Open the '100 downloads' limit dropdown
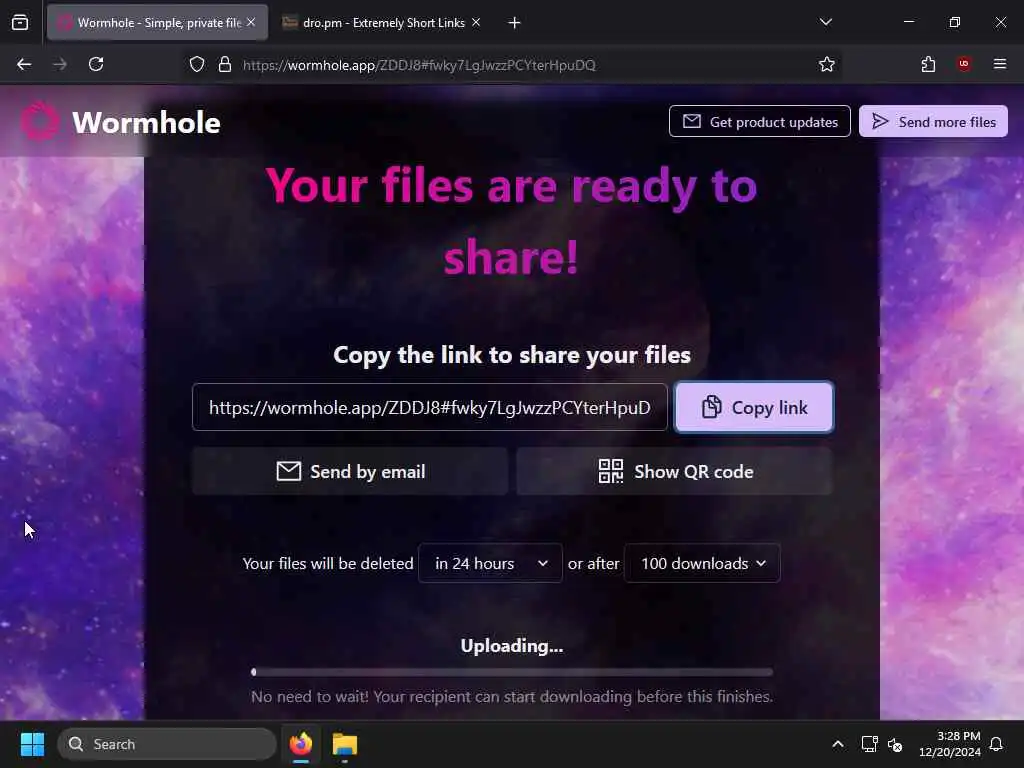 [702, 563]
